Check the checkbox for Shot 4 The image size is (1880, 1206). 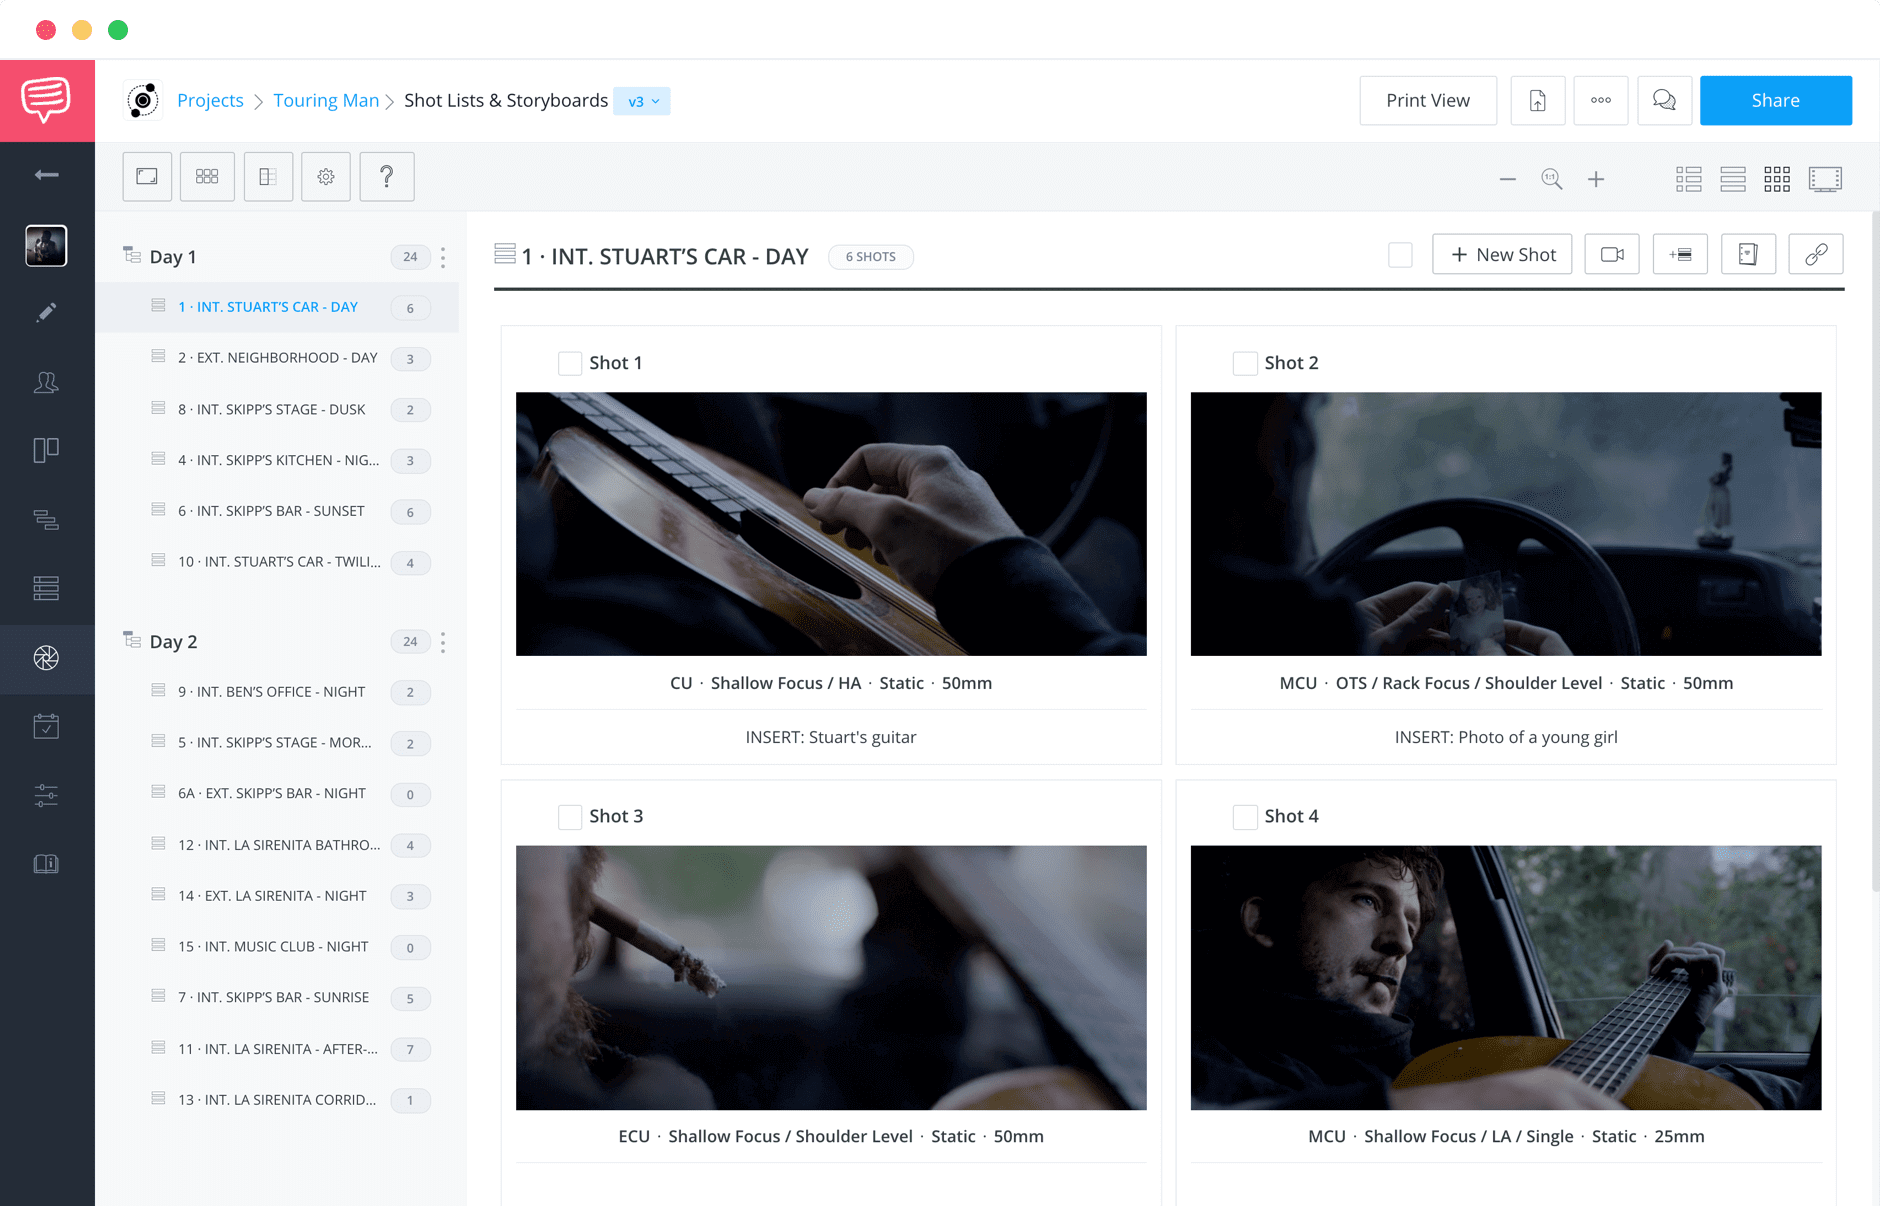(1245, 816)
